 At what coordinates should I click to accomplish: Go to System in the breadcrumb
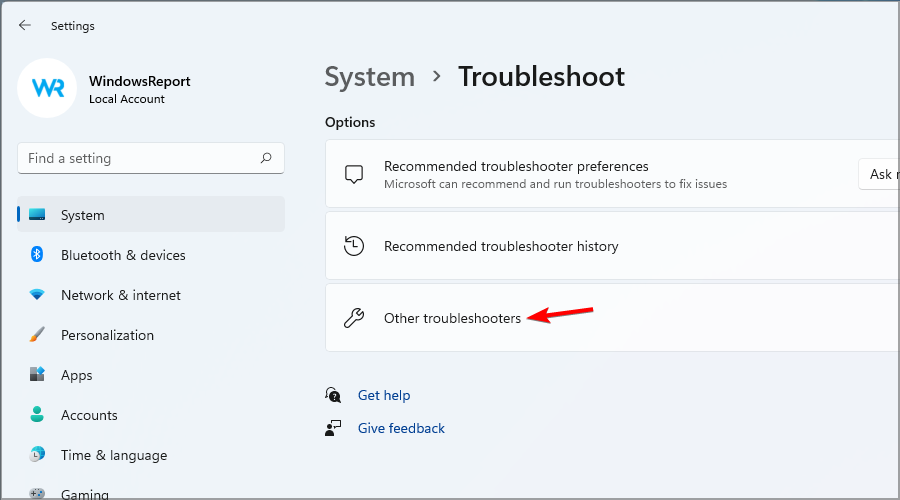pyautogui.click(x=369, y=77)
